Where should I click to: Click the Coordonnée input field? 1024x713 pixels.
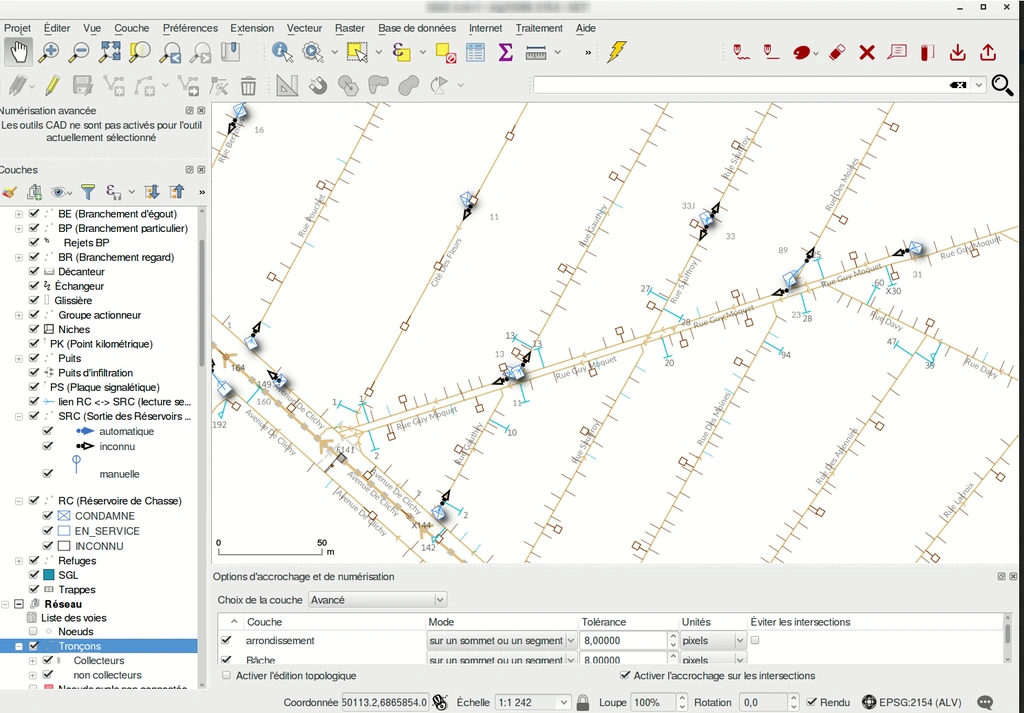pos(385,703)
